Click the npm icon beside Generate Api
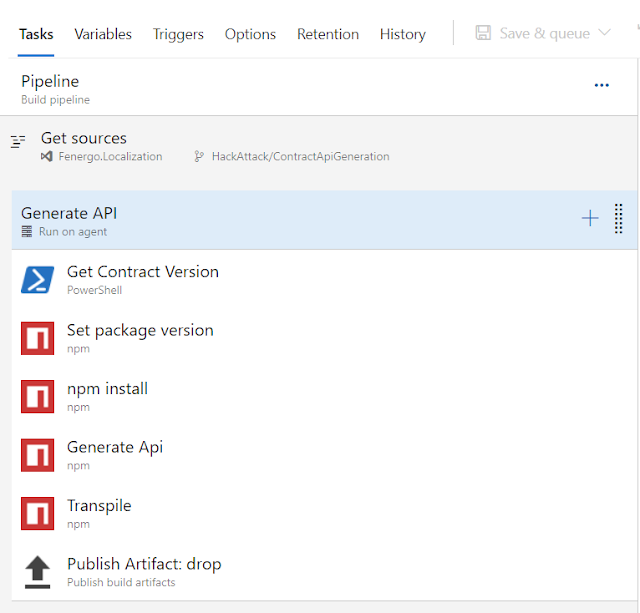 coord(38,455)
